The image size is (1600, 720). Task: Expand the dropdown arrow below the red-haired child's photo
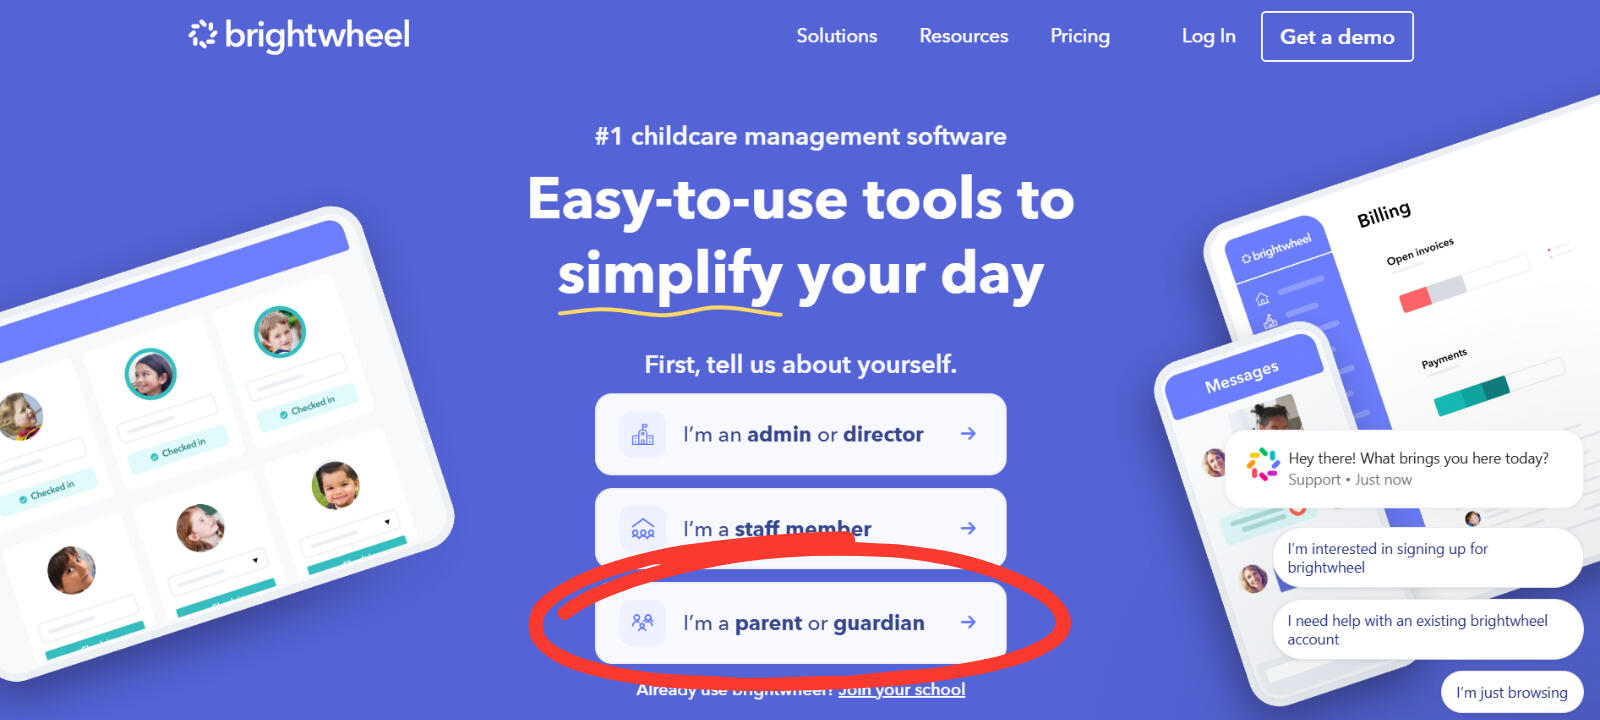(x=255, y=560)
